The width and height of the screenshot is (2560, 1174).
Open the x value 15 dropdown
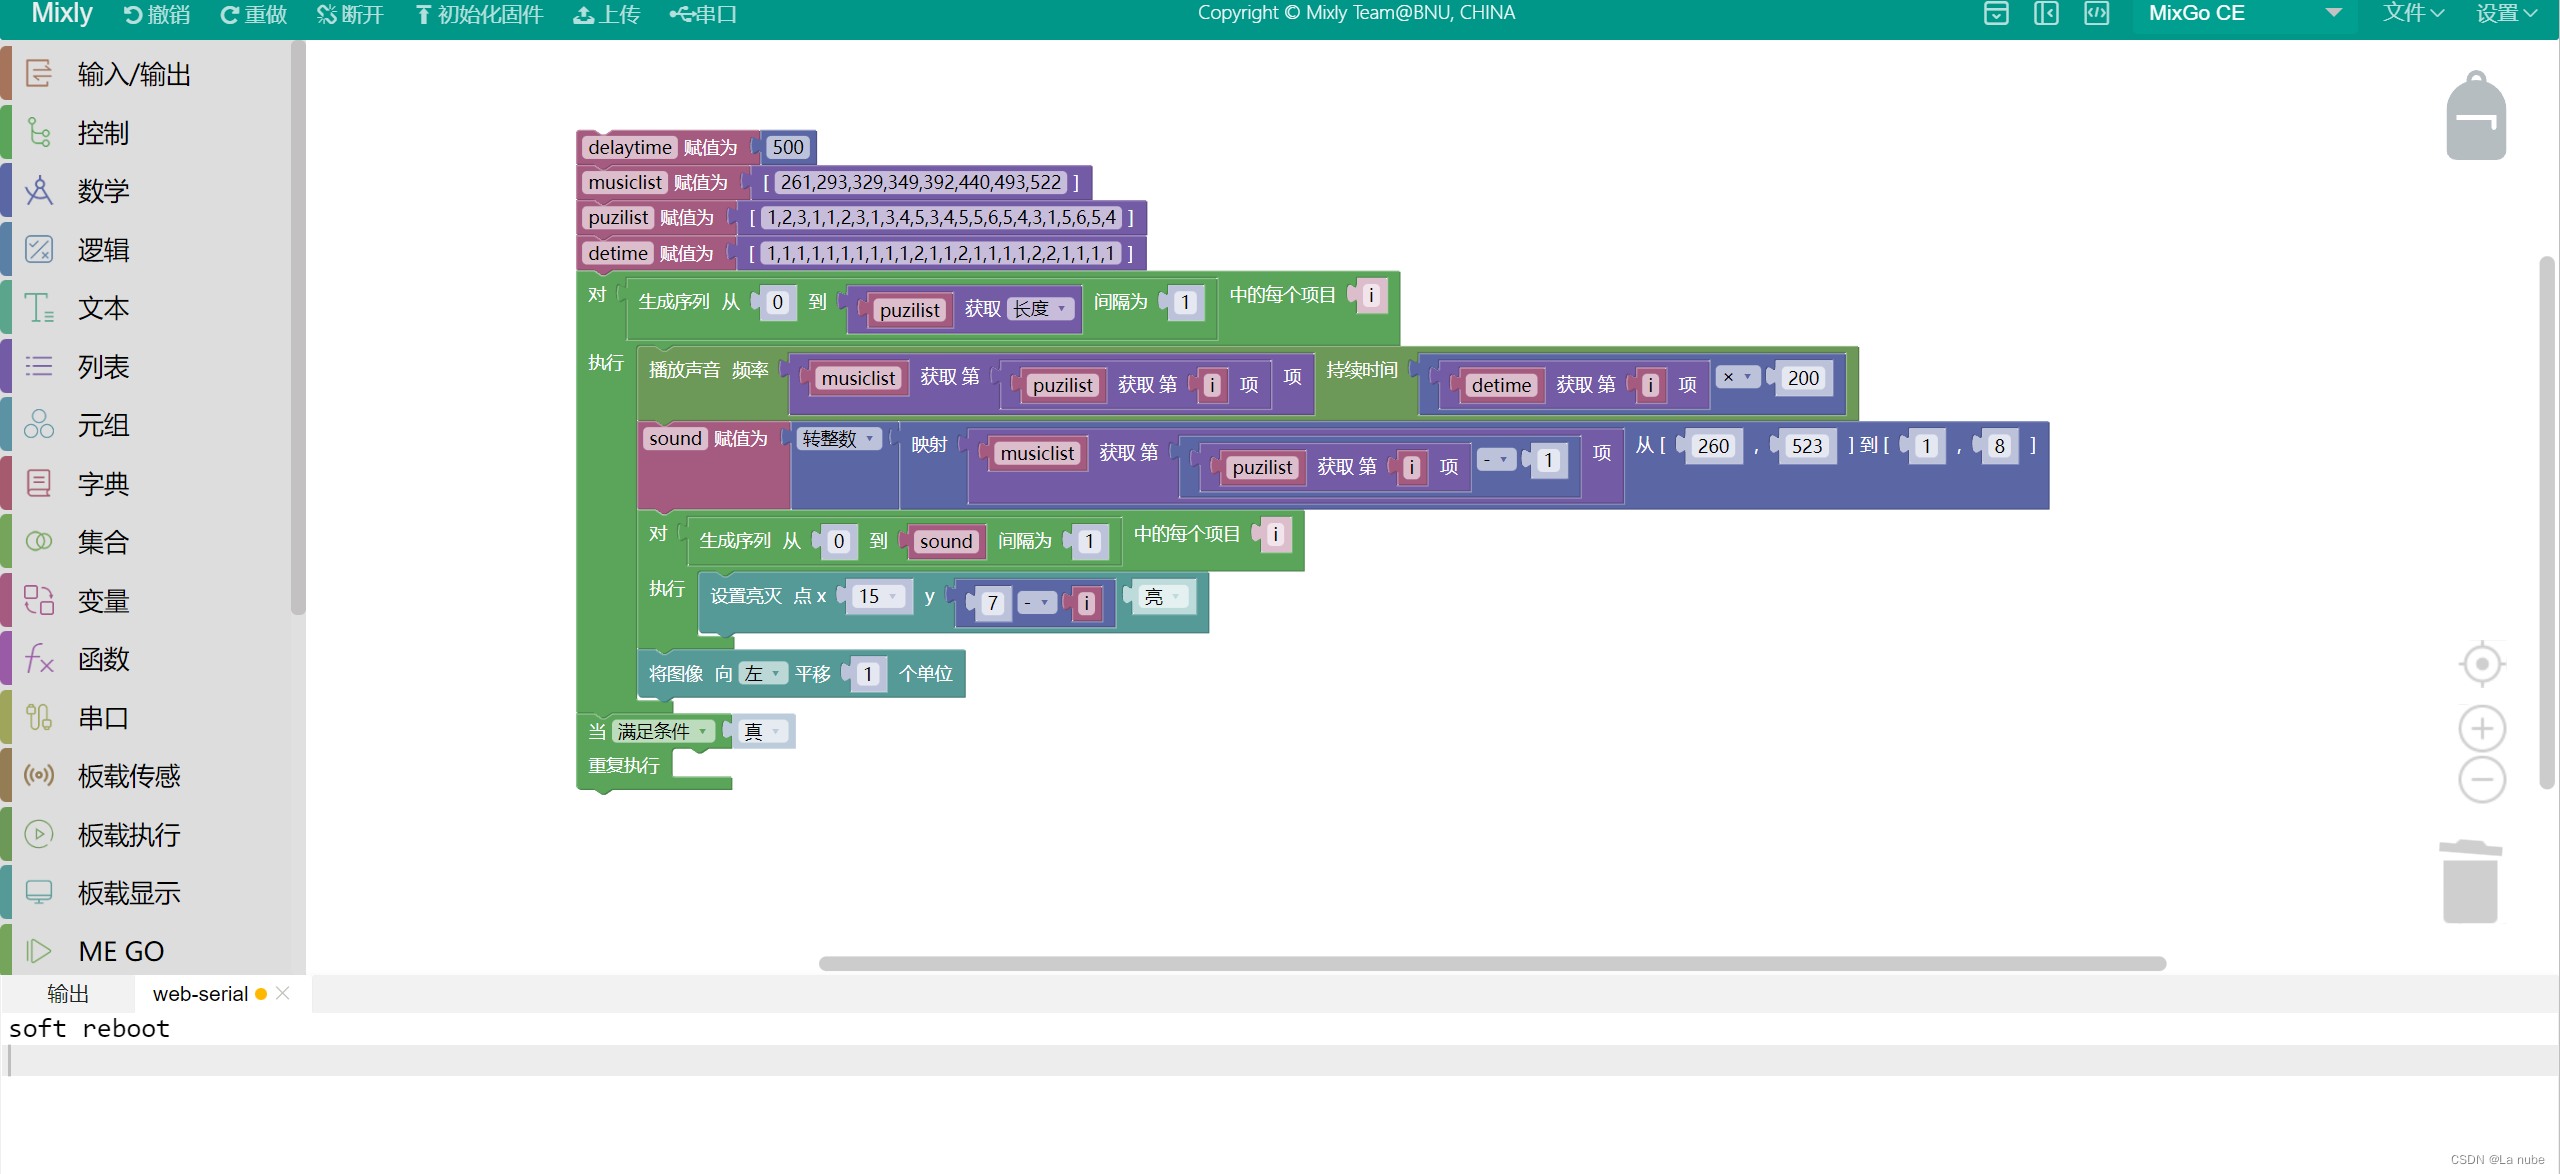(877, 596)
